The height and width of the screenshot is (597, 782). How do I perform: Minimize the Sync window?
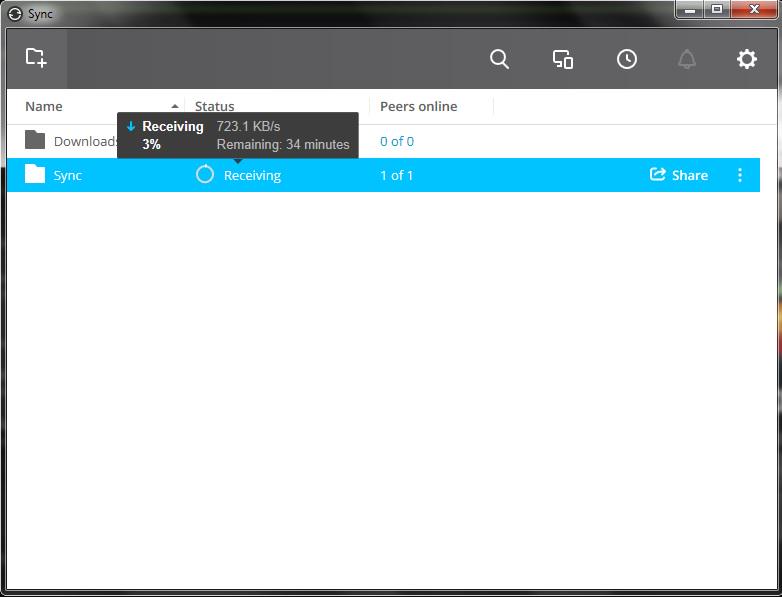pyautogui.click(x=690, y=10)
